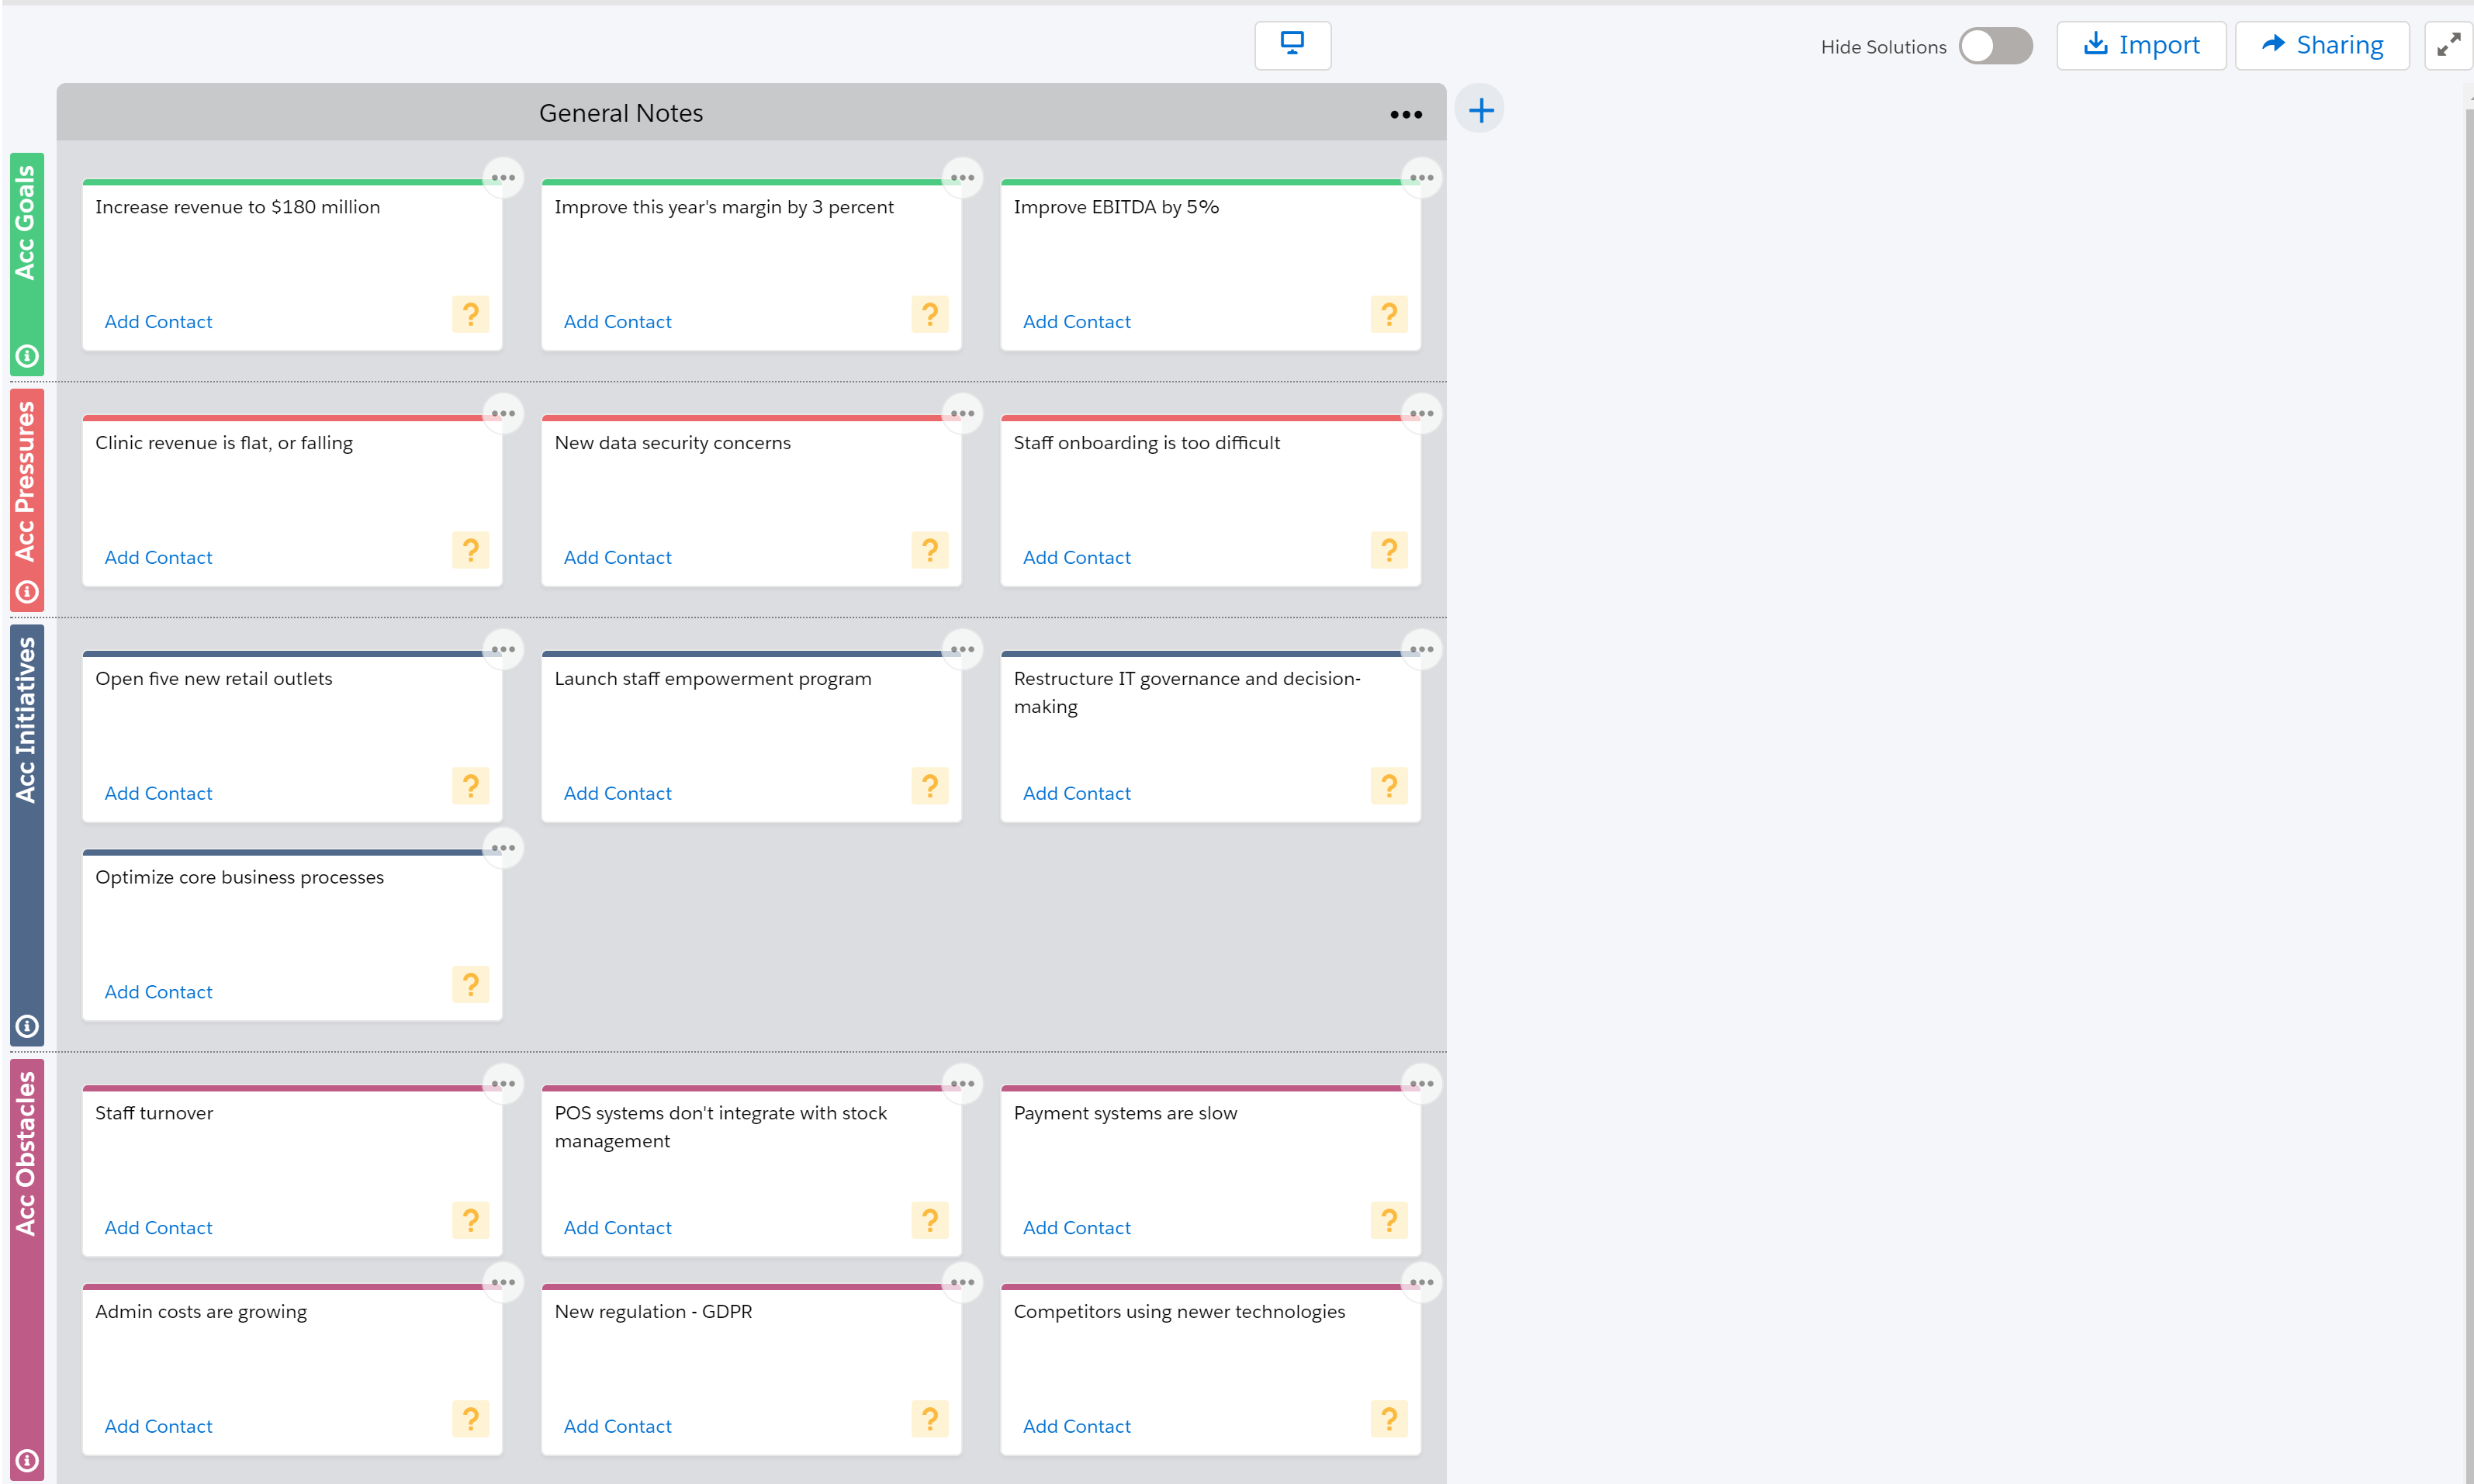Add a new column with the plus icon
The height and width of the screenshot is (1484, 2474).
1480,110
